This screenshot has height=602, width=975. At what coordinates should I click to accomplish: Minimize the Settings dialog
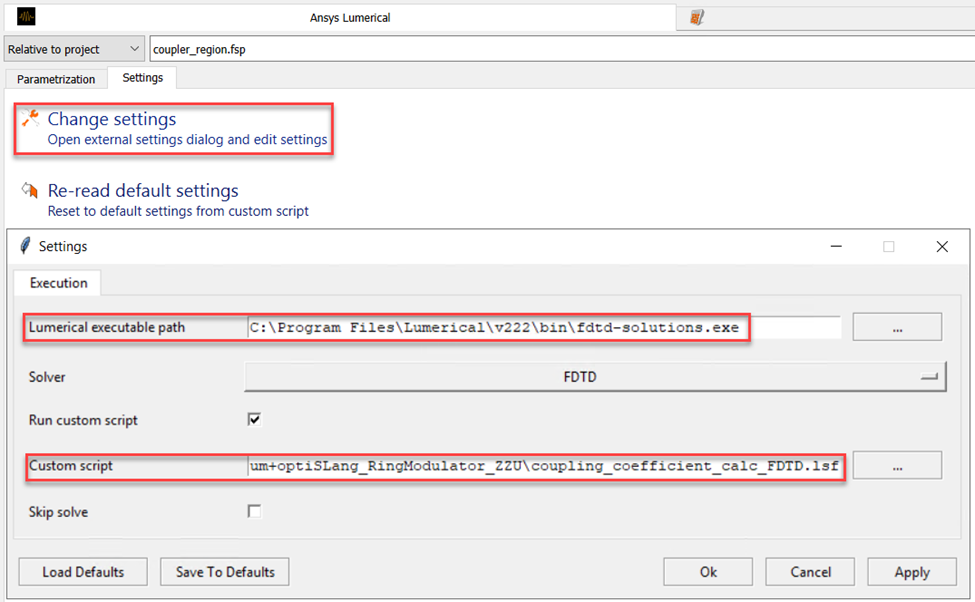pyautogui.click(x=836, y=246)
